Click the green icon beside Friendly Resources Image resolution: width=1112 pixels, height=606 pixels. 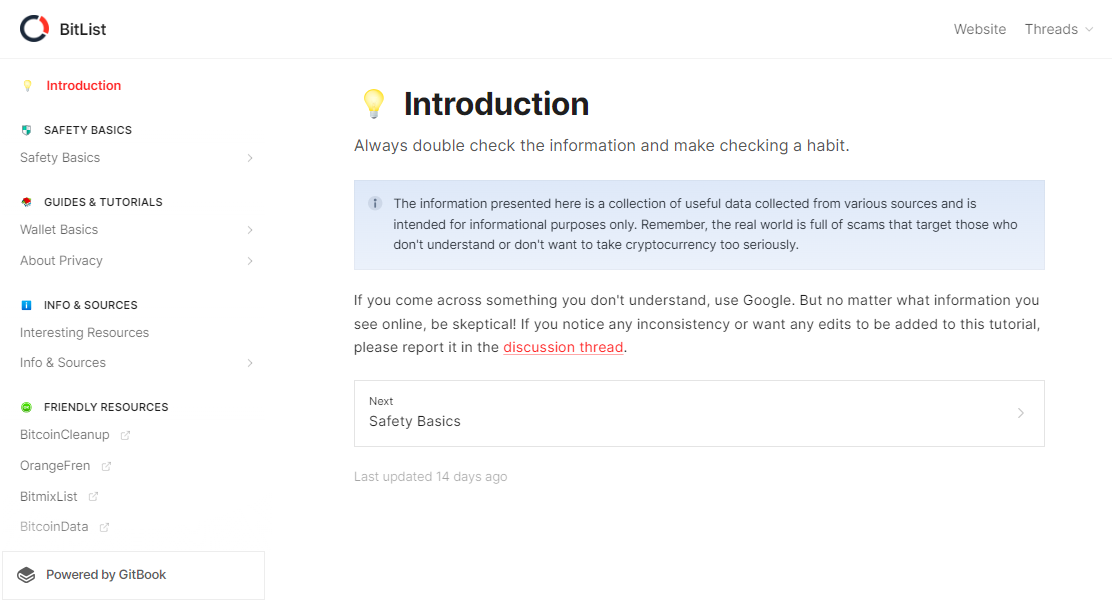[26, 407]
